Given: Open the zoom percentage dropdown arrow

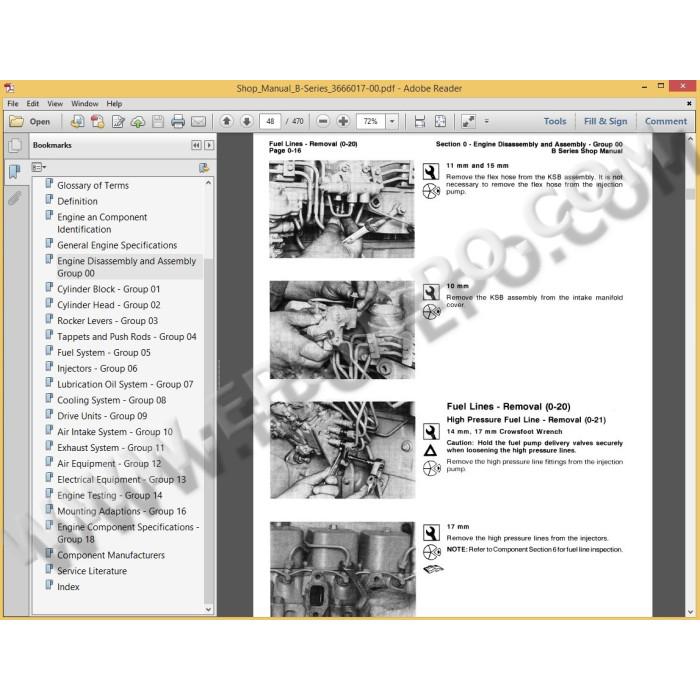Looking at the screenshot, I should point(392,121).
